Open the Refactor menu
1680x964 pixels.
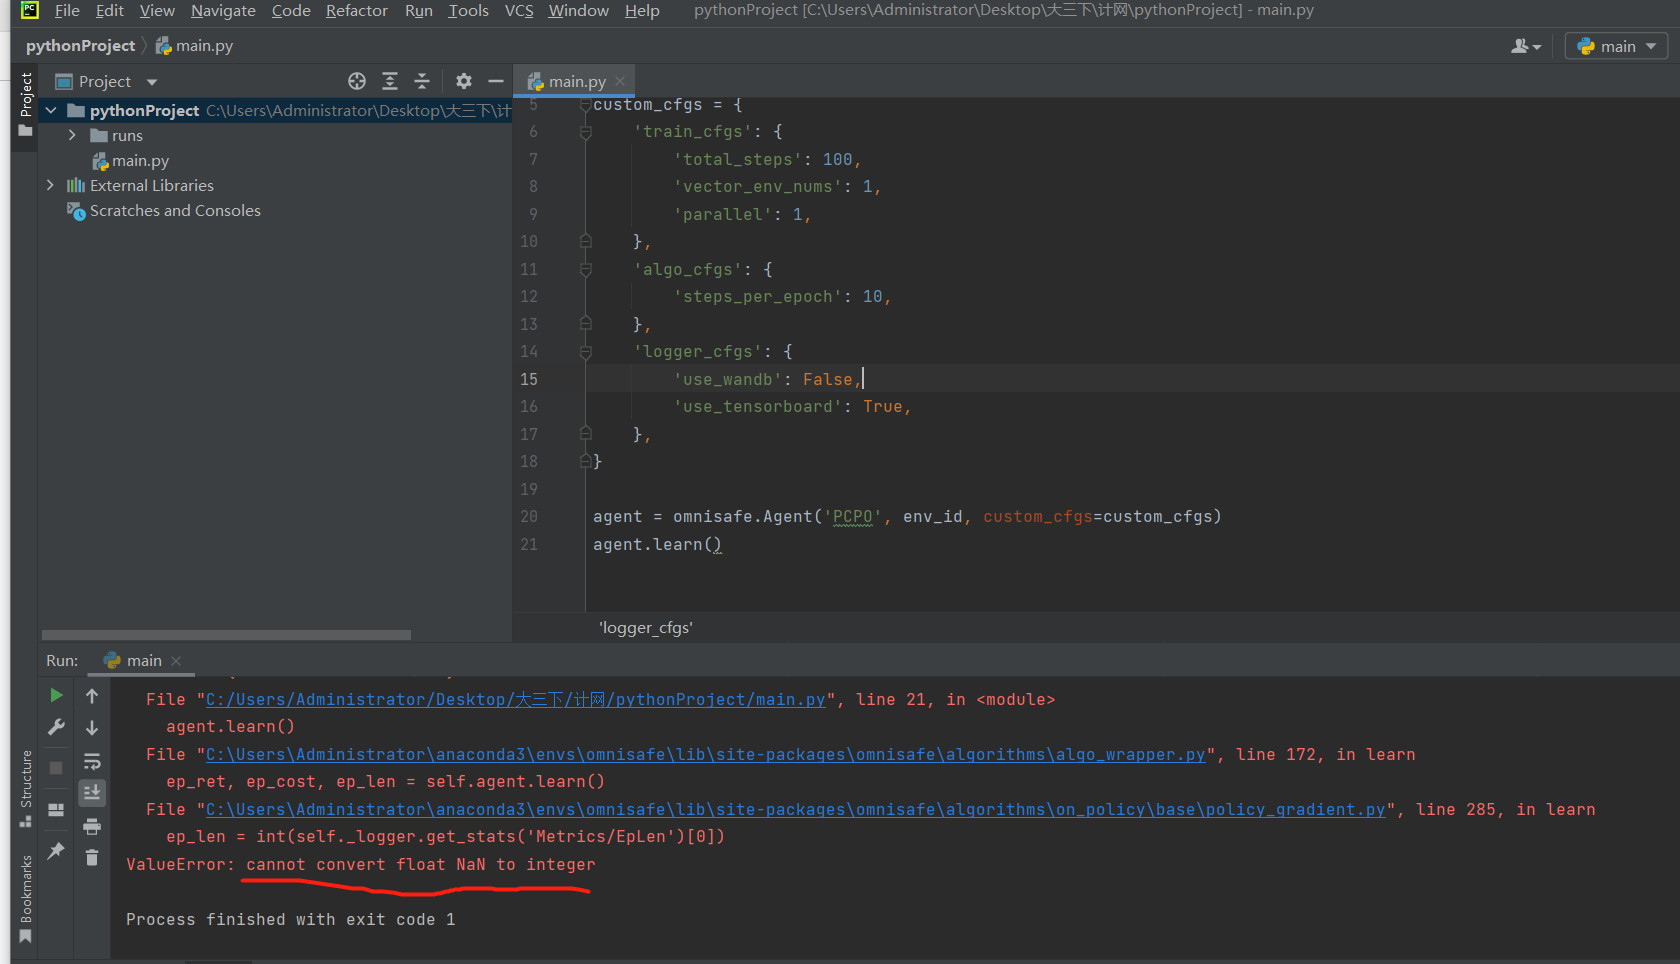356,11
